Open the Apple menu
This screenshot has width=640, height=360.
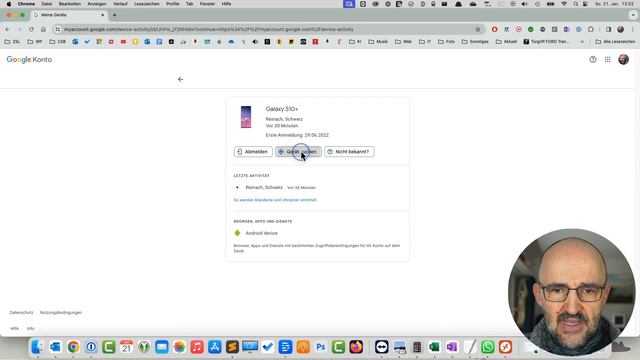coord(9,4)
